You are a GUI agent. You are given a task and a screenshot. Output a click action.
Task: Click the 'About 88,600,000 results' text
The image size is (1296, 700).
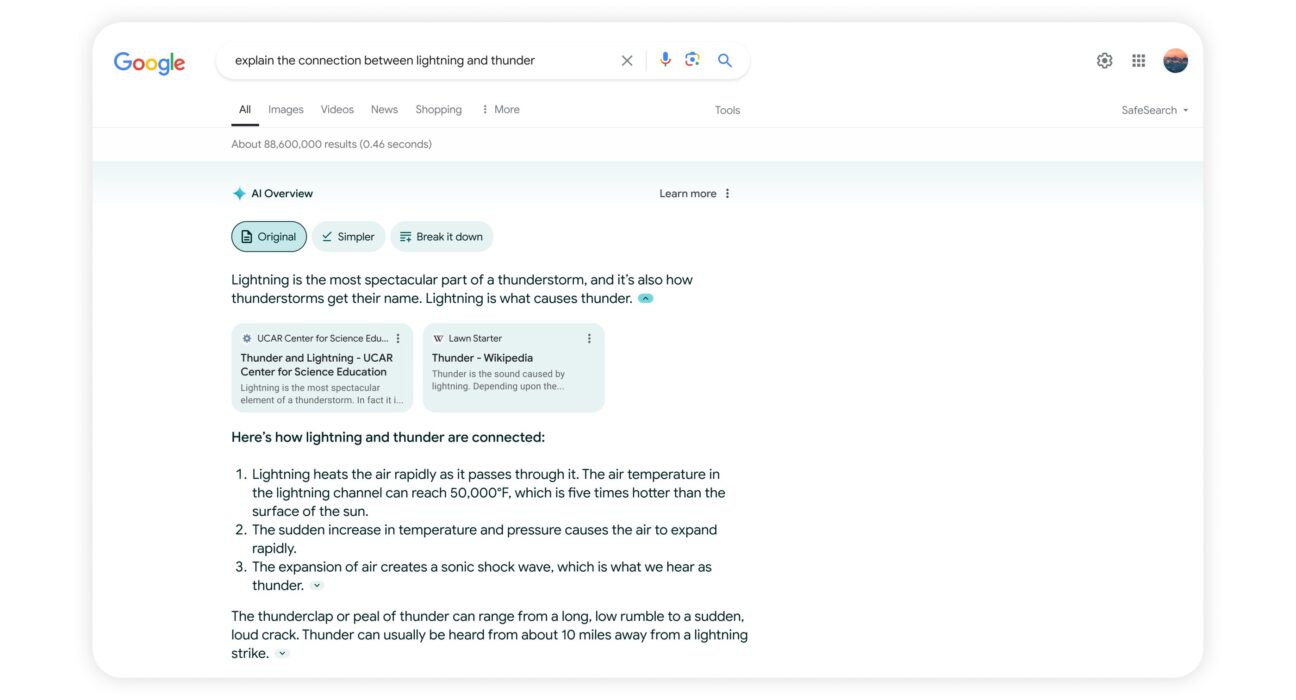pos(331,145)
